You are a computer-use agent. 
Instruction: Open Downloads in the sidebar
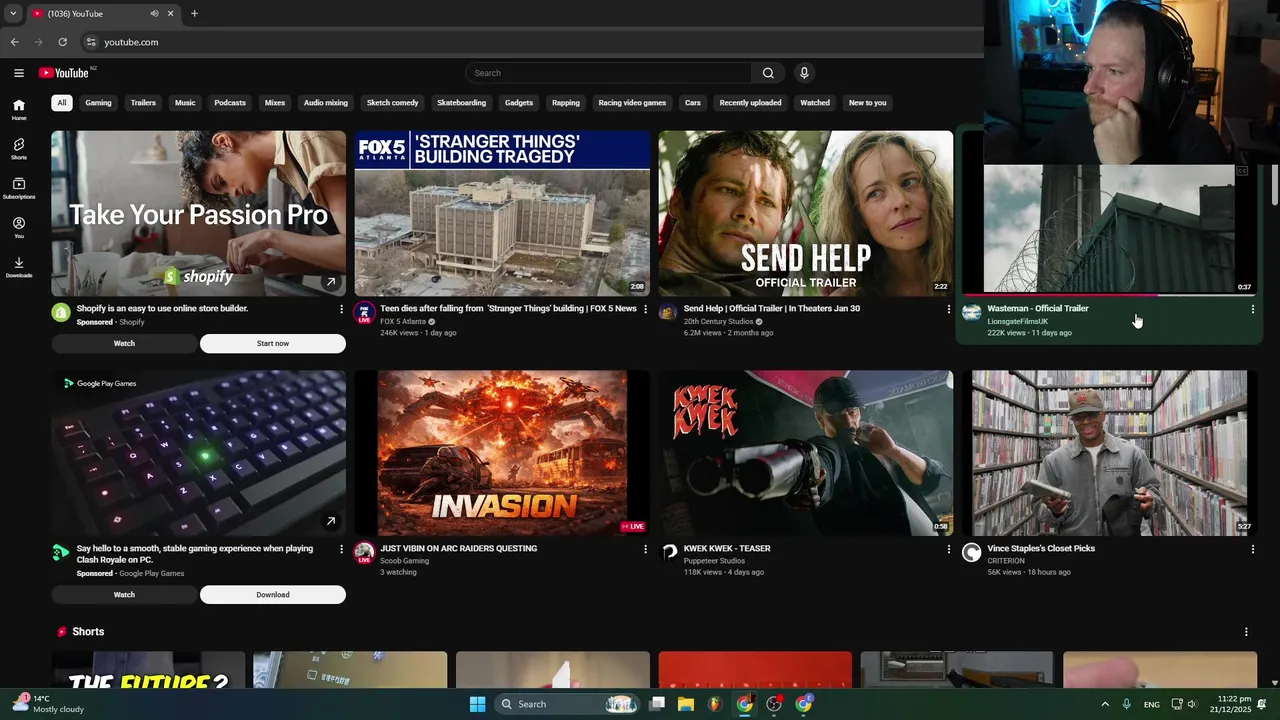pyautogui.click(x=19, y=267)
